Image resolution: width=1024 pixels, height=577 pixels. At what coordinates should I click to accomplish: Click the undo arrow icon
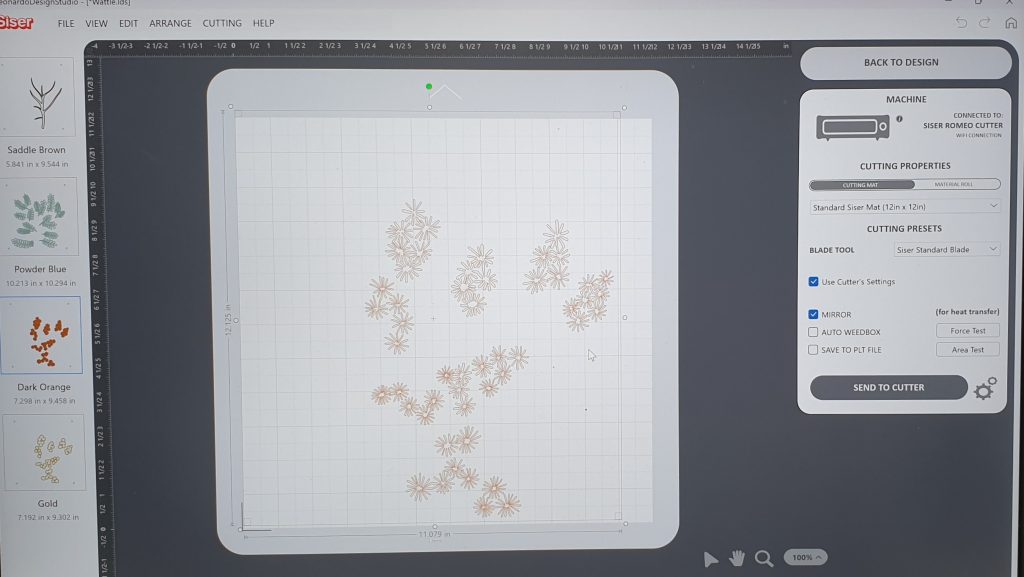961,22
